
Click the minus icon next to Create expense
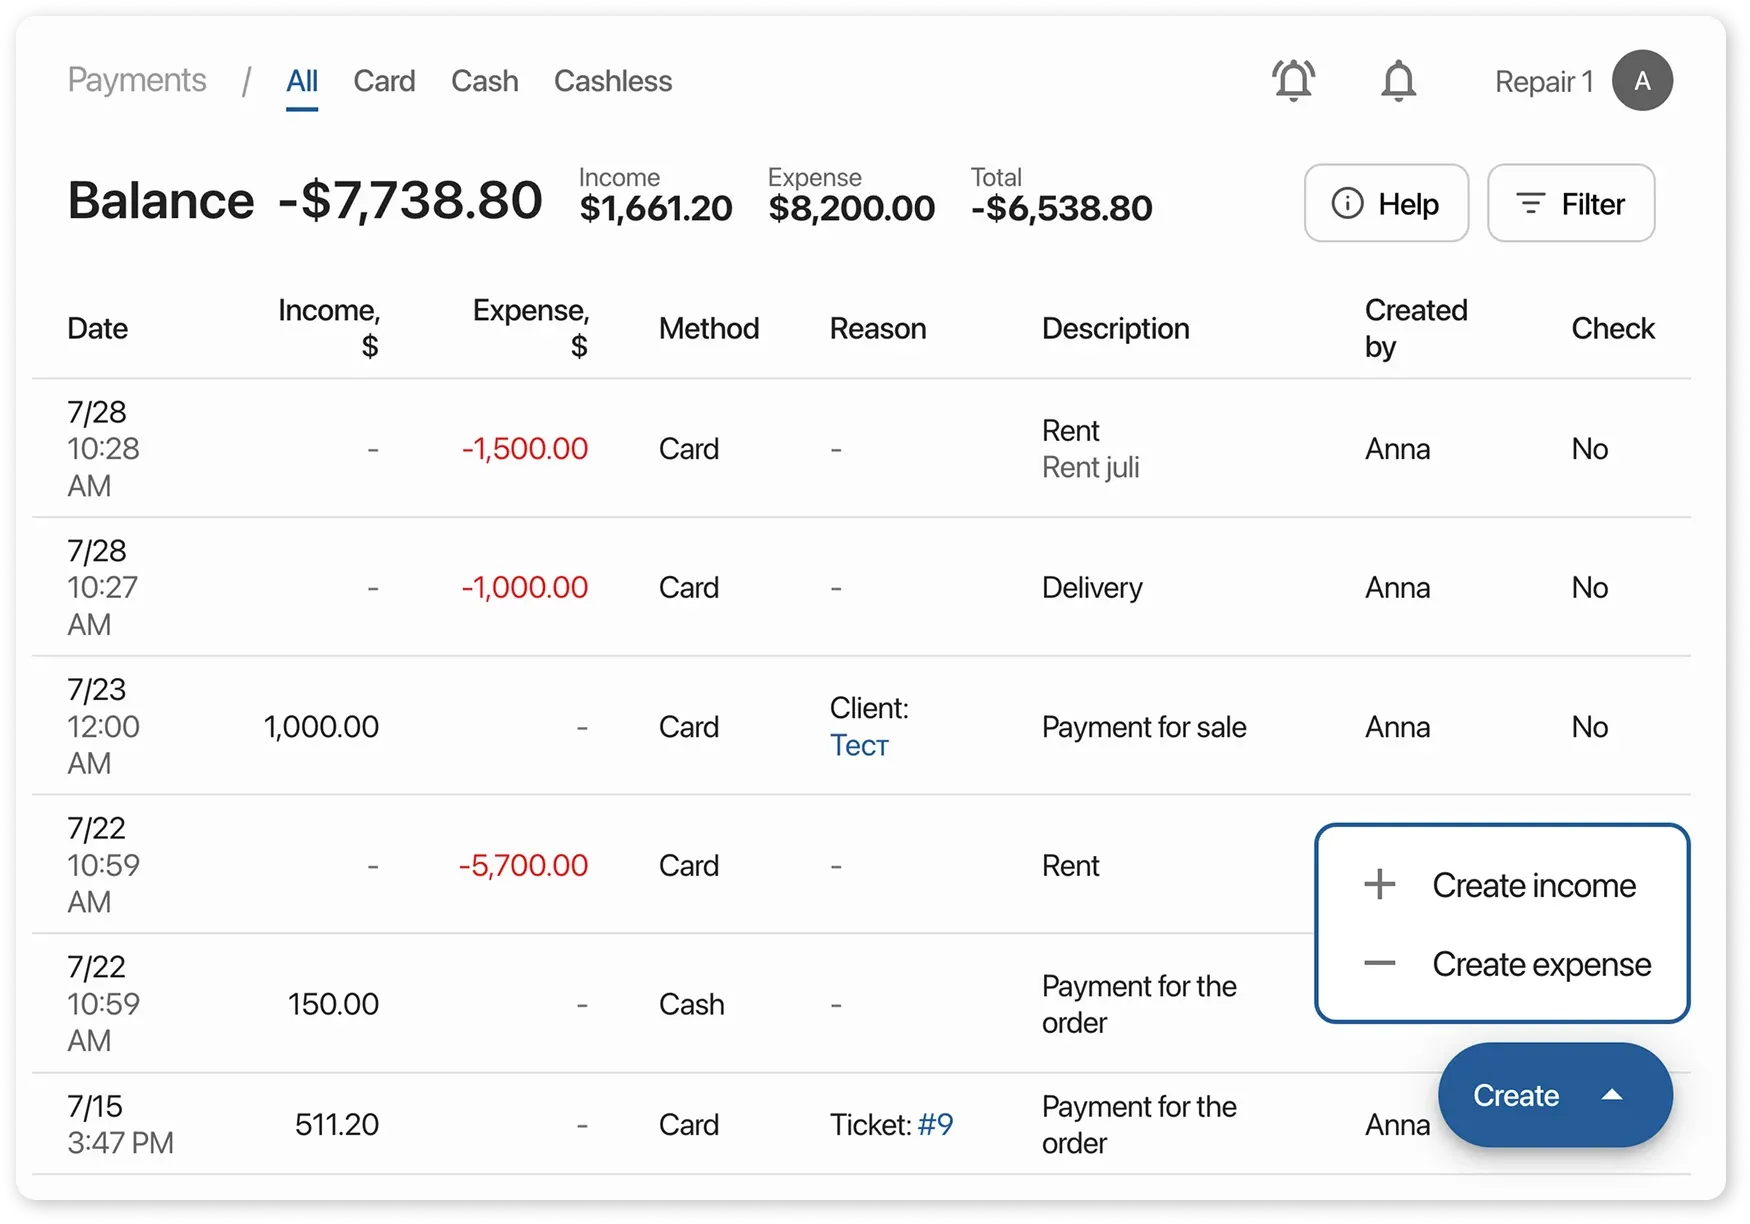pyautogui.click(x=1378, y=963)
